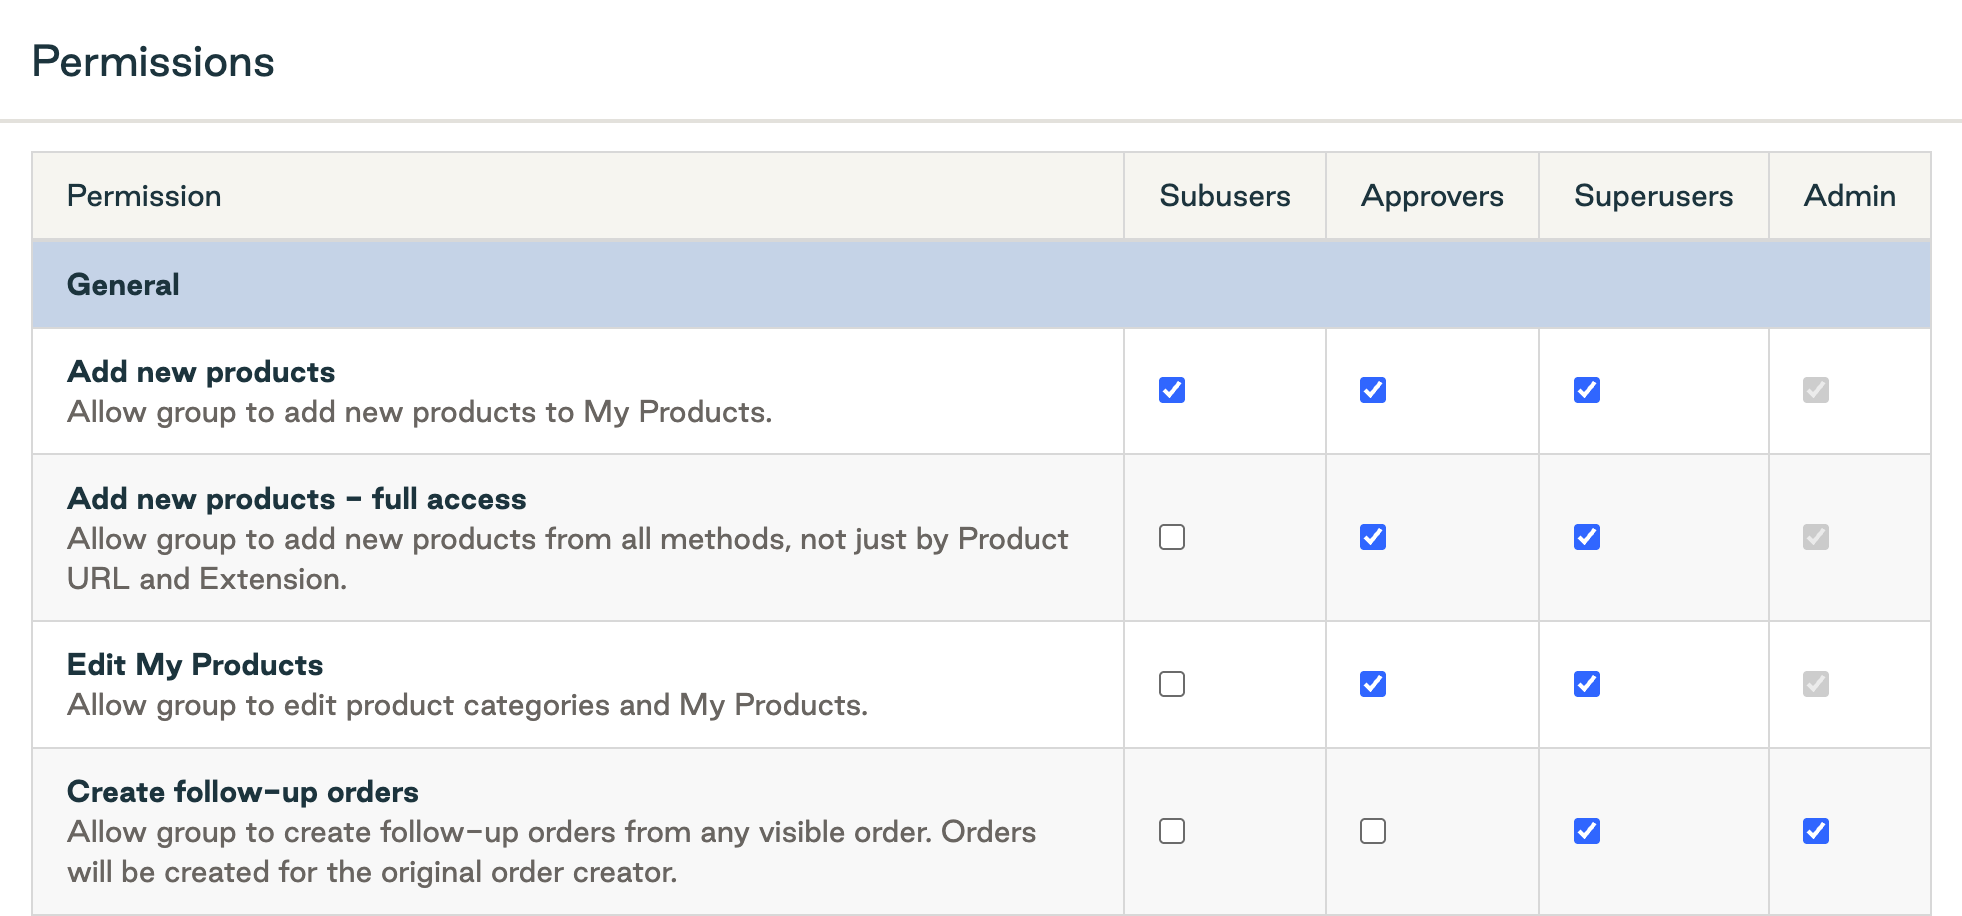The image size is (1962, 916).
Task: Enable Create follow-up orders for Subusers
Action: (1172, 831)
